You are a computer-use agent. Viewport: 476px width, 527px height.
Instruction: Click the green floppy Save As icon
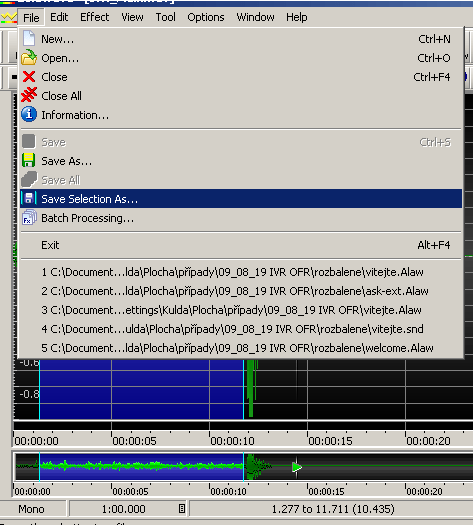coord(29,161)
